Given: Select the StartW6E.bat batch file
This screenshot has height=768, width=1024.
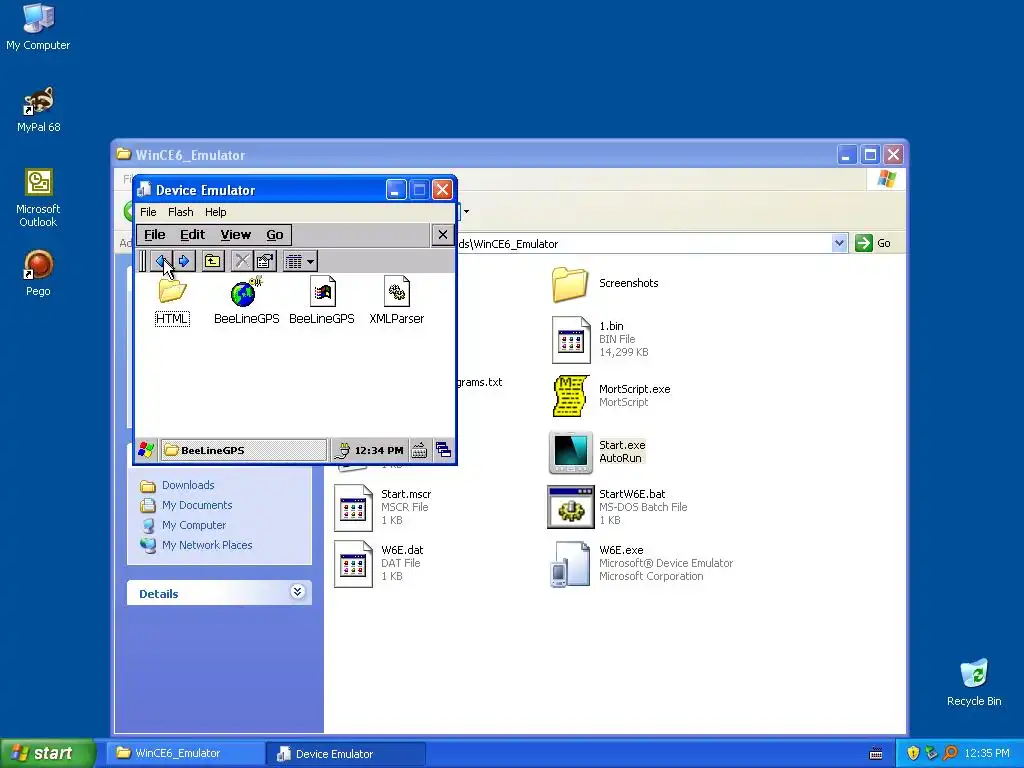Looking at the screenshot, I should tap(617, 507).
